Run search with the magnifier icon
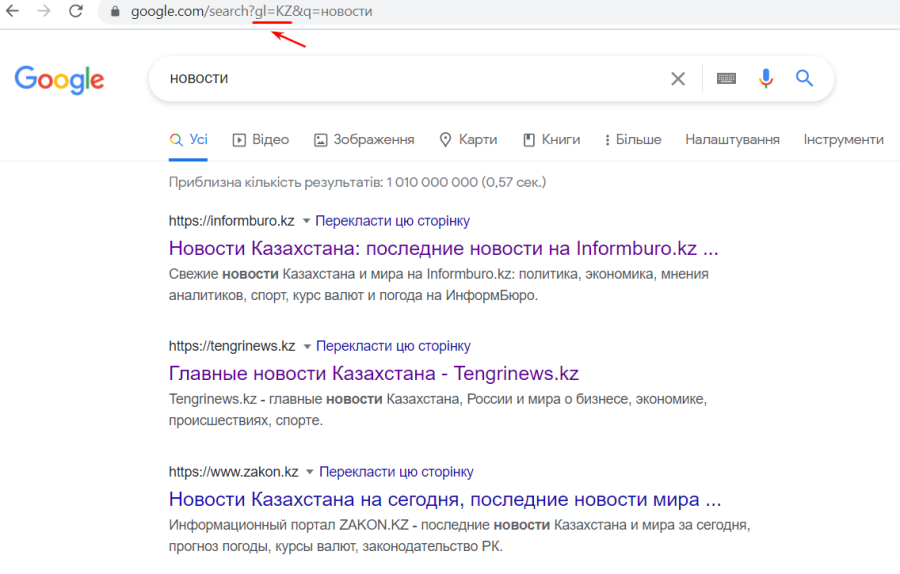This screenshot has height=574, width=900. pyautogui.click(x=804, y=78)
